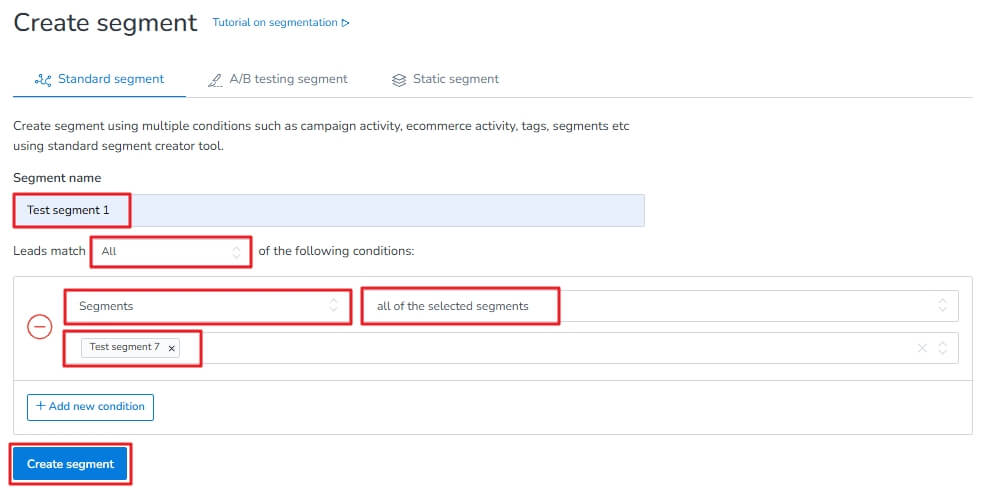
Task: Click the Static segment tab's stacked layers icon
Action: coord(399,80)
